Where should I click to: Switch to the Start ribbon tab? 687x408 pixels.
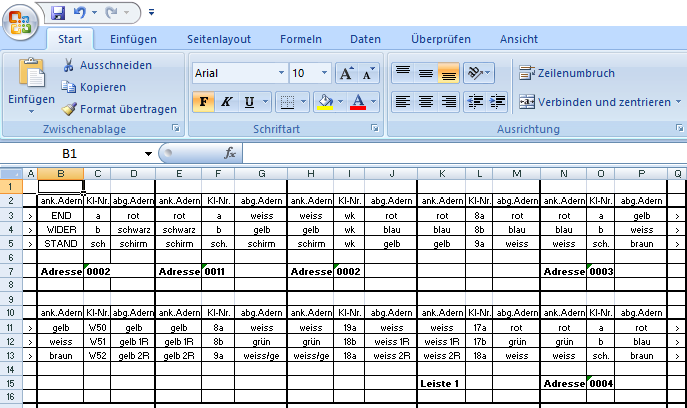[x=70, y=39]
